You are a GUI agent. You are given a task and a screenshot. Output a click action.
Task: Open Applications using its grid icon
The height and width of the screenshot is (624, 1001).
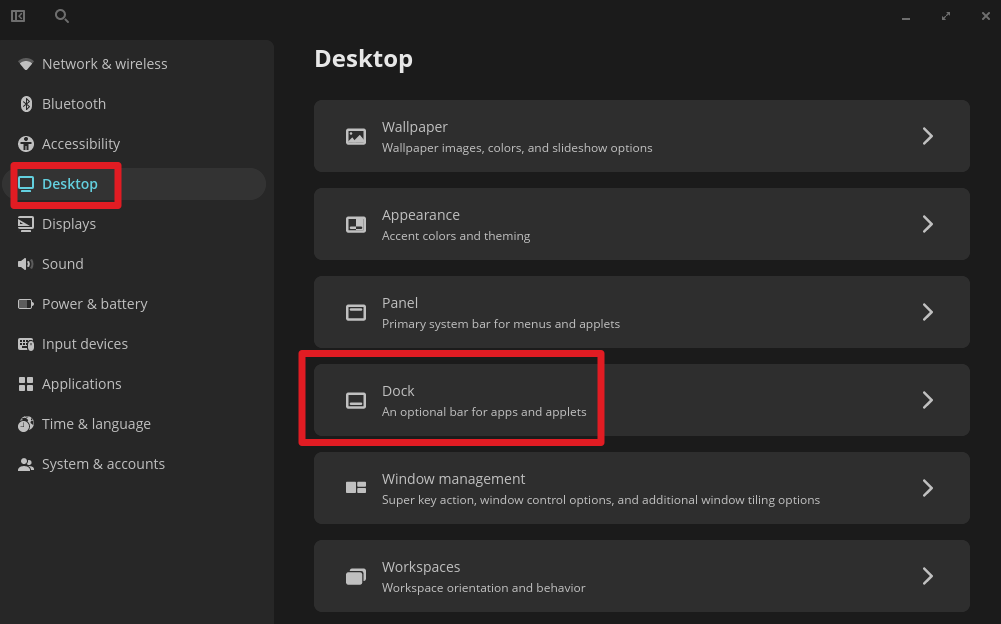(25, 383)
